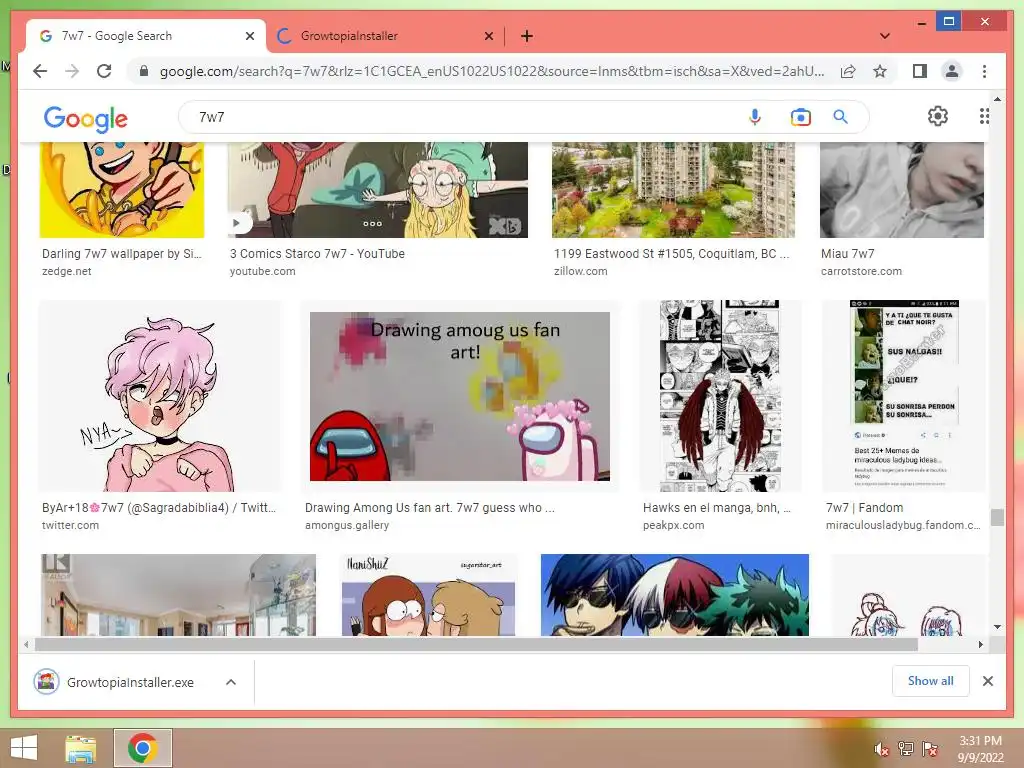The width and height of the screenshot is (1024, 768).
Task: Share this page from address bar
Action: [848, 71]
